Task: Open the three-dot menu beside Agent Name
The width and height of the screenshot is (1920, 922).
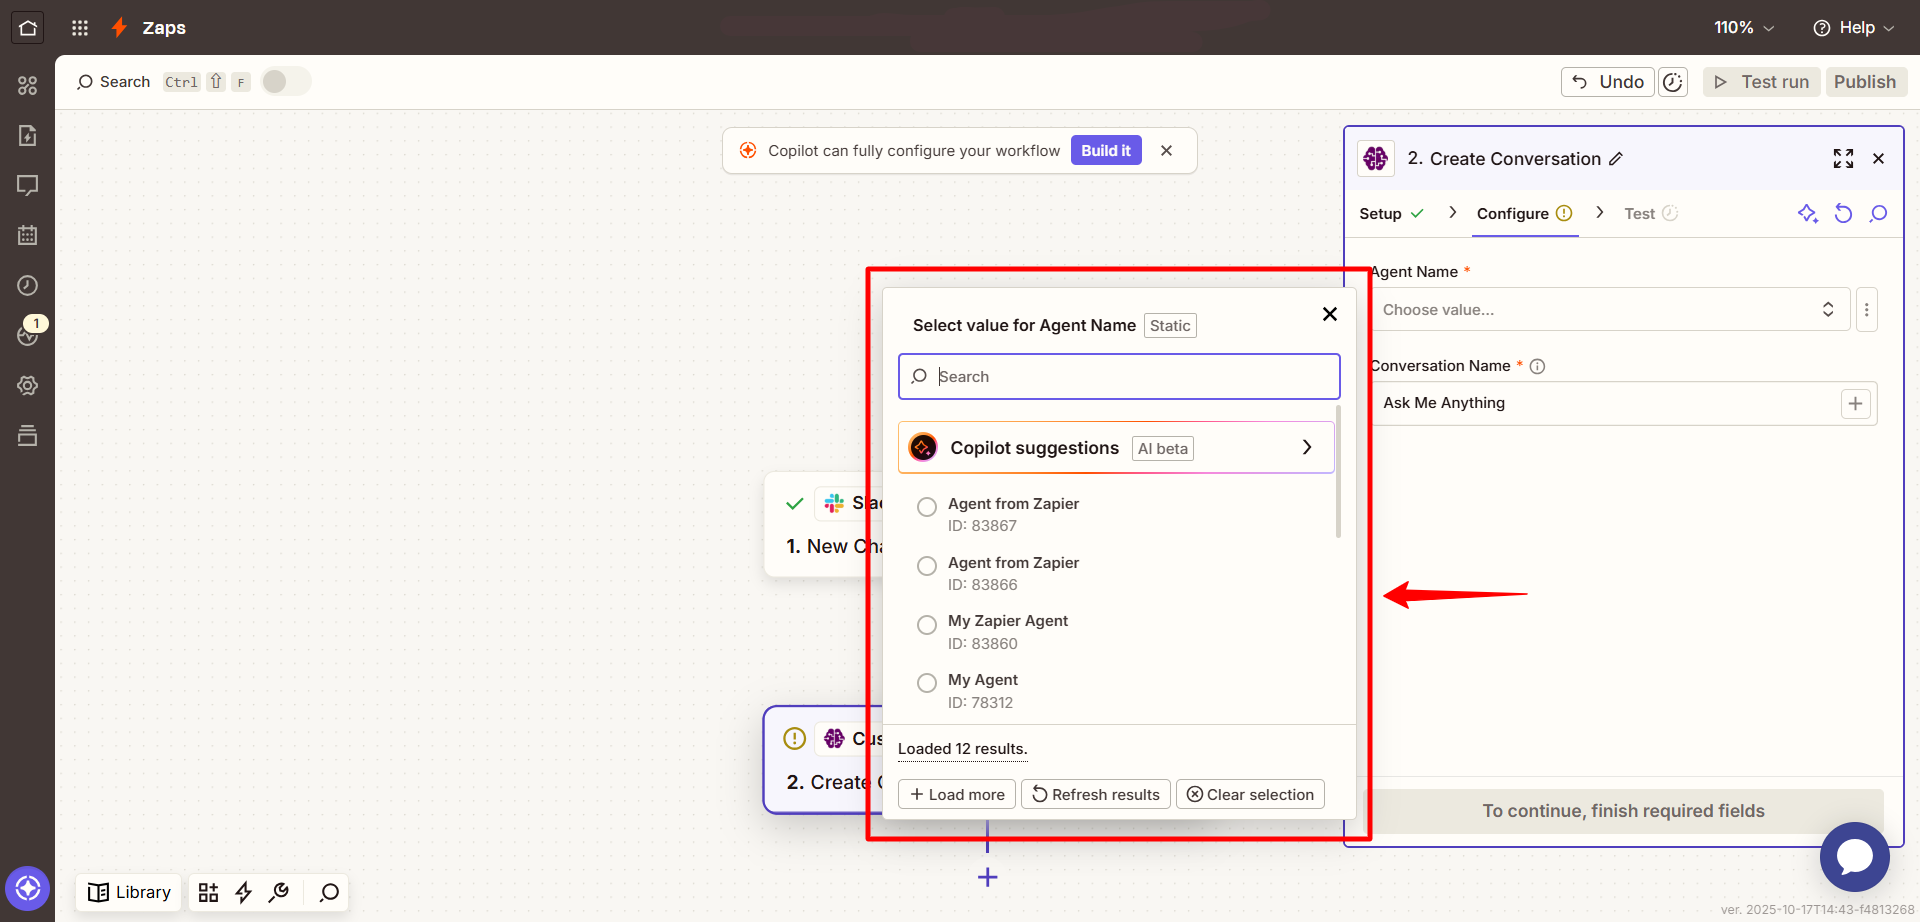Action: (1866, 310)
